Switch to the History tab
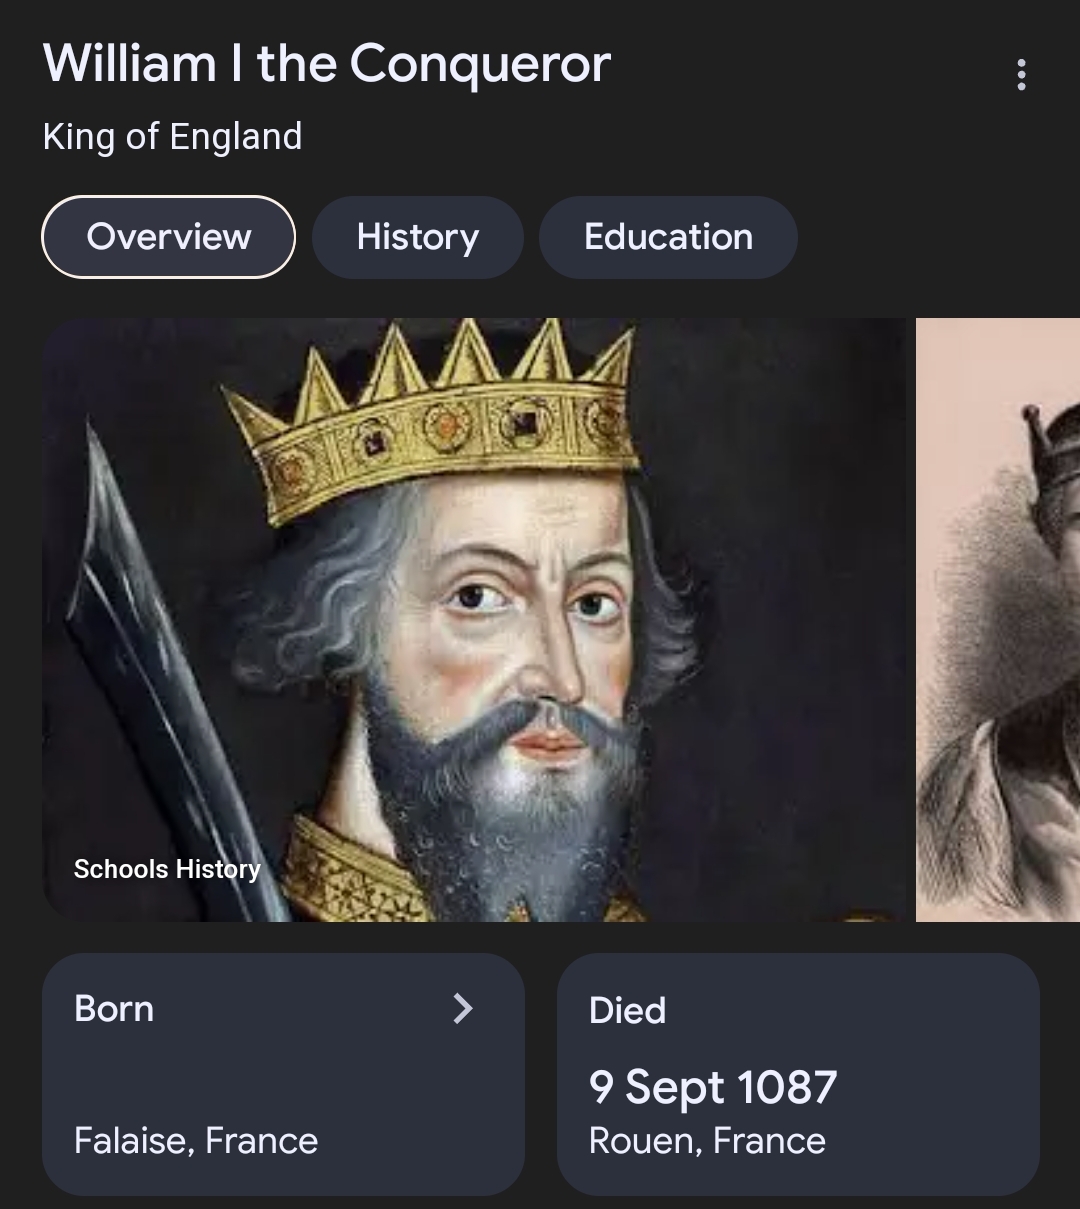This screenshot has width=1080, height=1209. tap(417, 237)
